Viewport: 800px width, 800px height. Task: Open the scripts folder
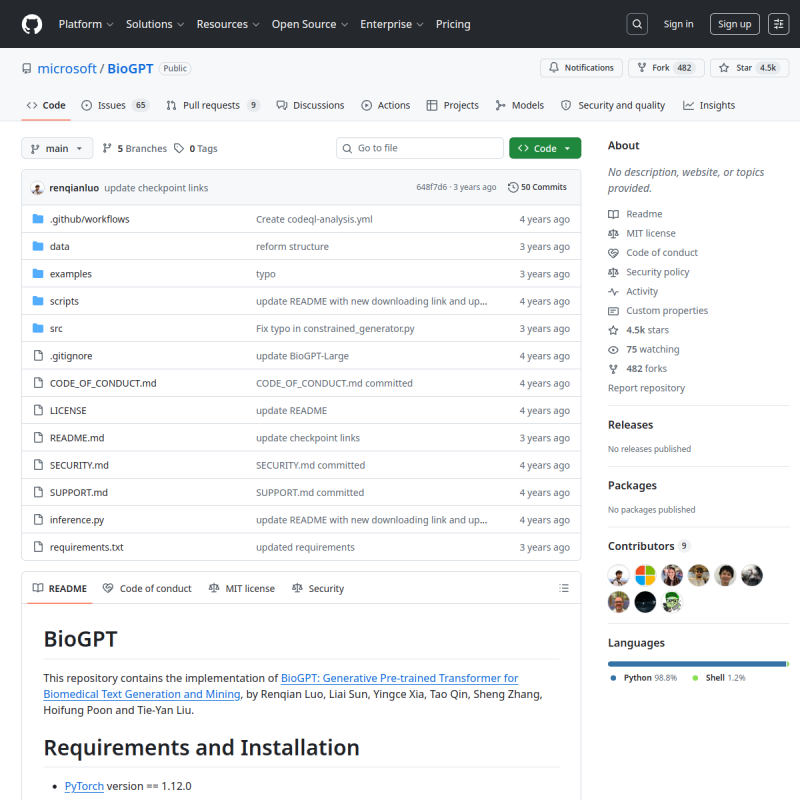[x=64, y=302]
